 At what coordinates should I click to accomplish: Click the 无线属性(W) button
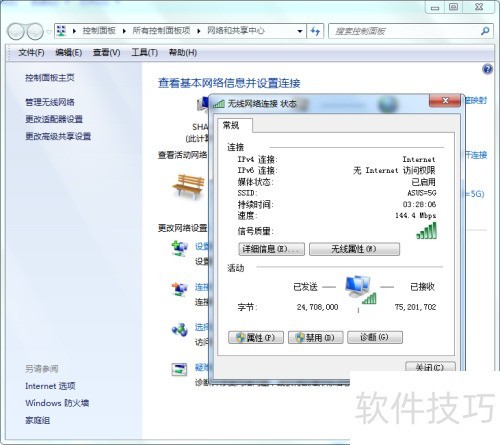(x=354, y=249)
